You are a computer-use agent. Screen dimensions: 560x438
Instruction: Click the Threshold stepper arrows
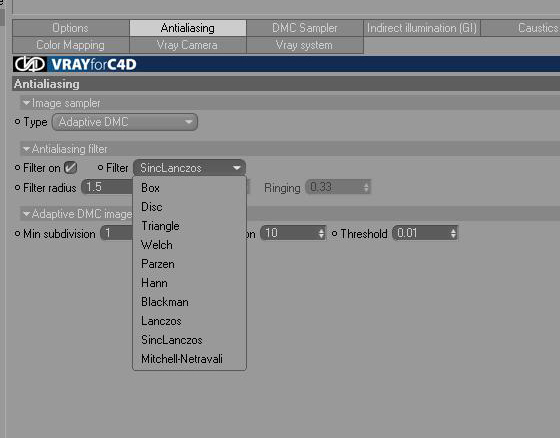(453, 233)
